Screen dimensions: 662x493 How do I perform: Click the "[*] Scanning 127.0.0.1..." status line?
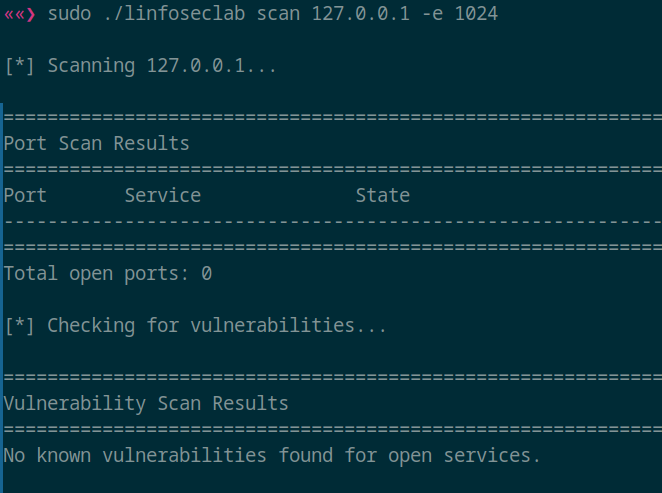click(140, 67)
